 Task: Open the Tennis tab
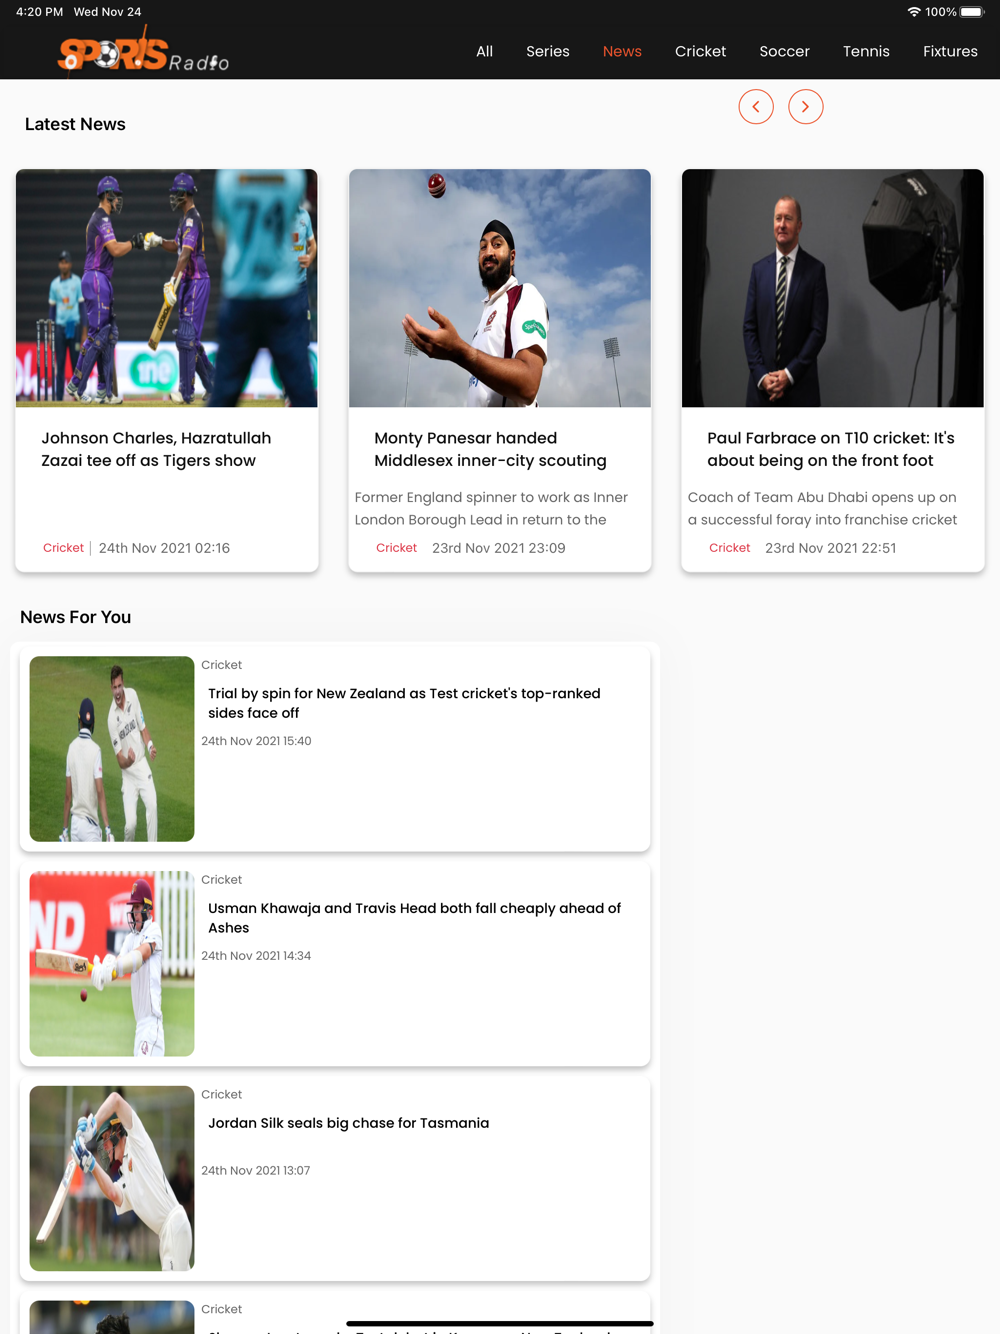click(x=866, y=51)
